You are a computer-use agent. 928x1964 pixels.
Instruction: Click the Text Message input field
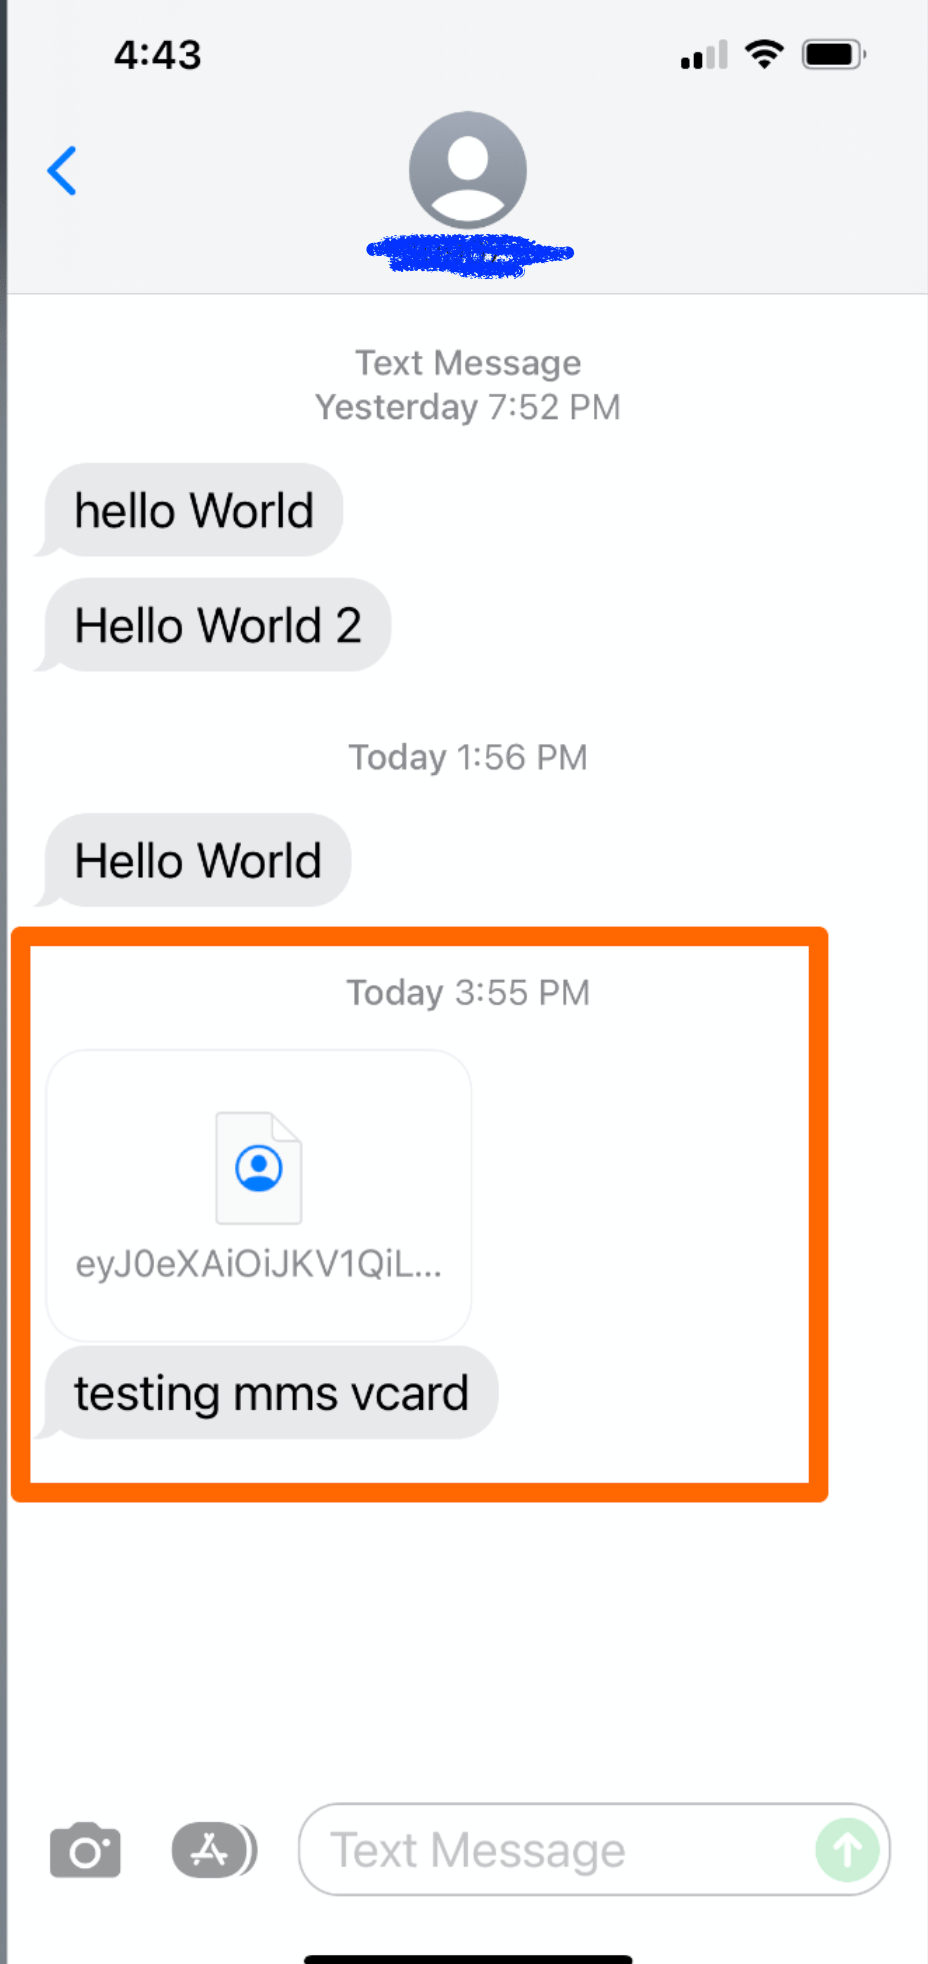pos(594,1850)
